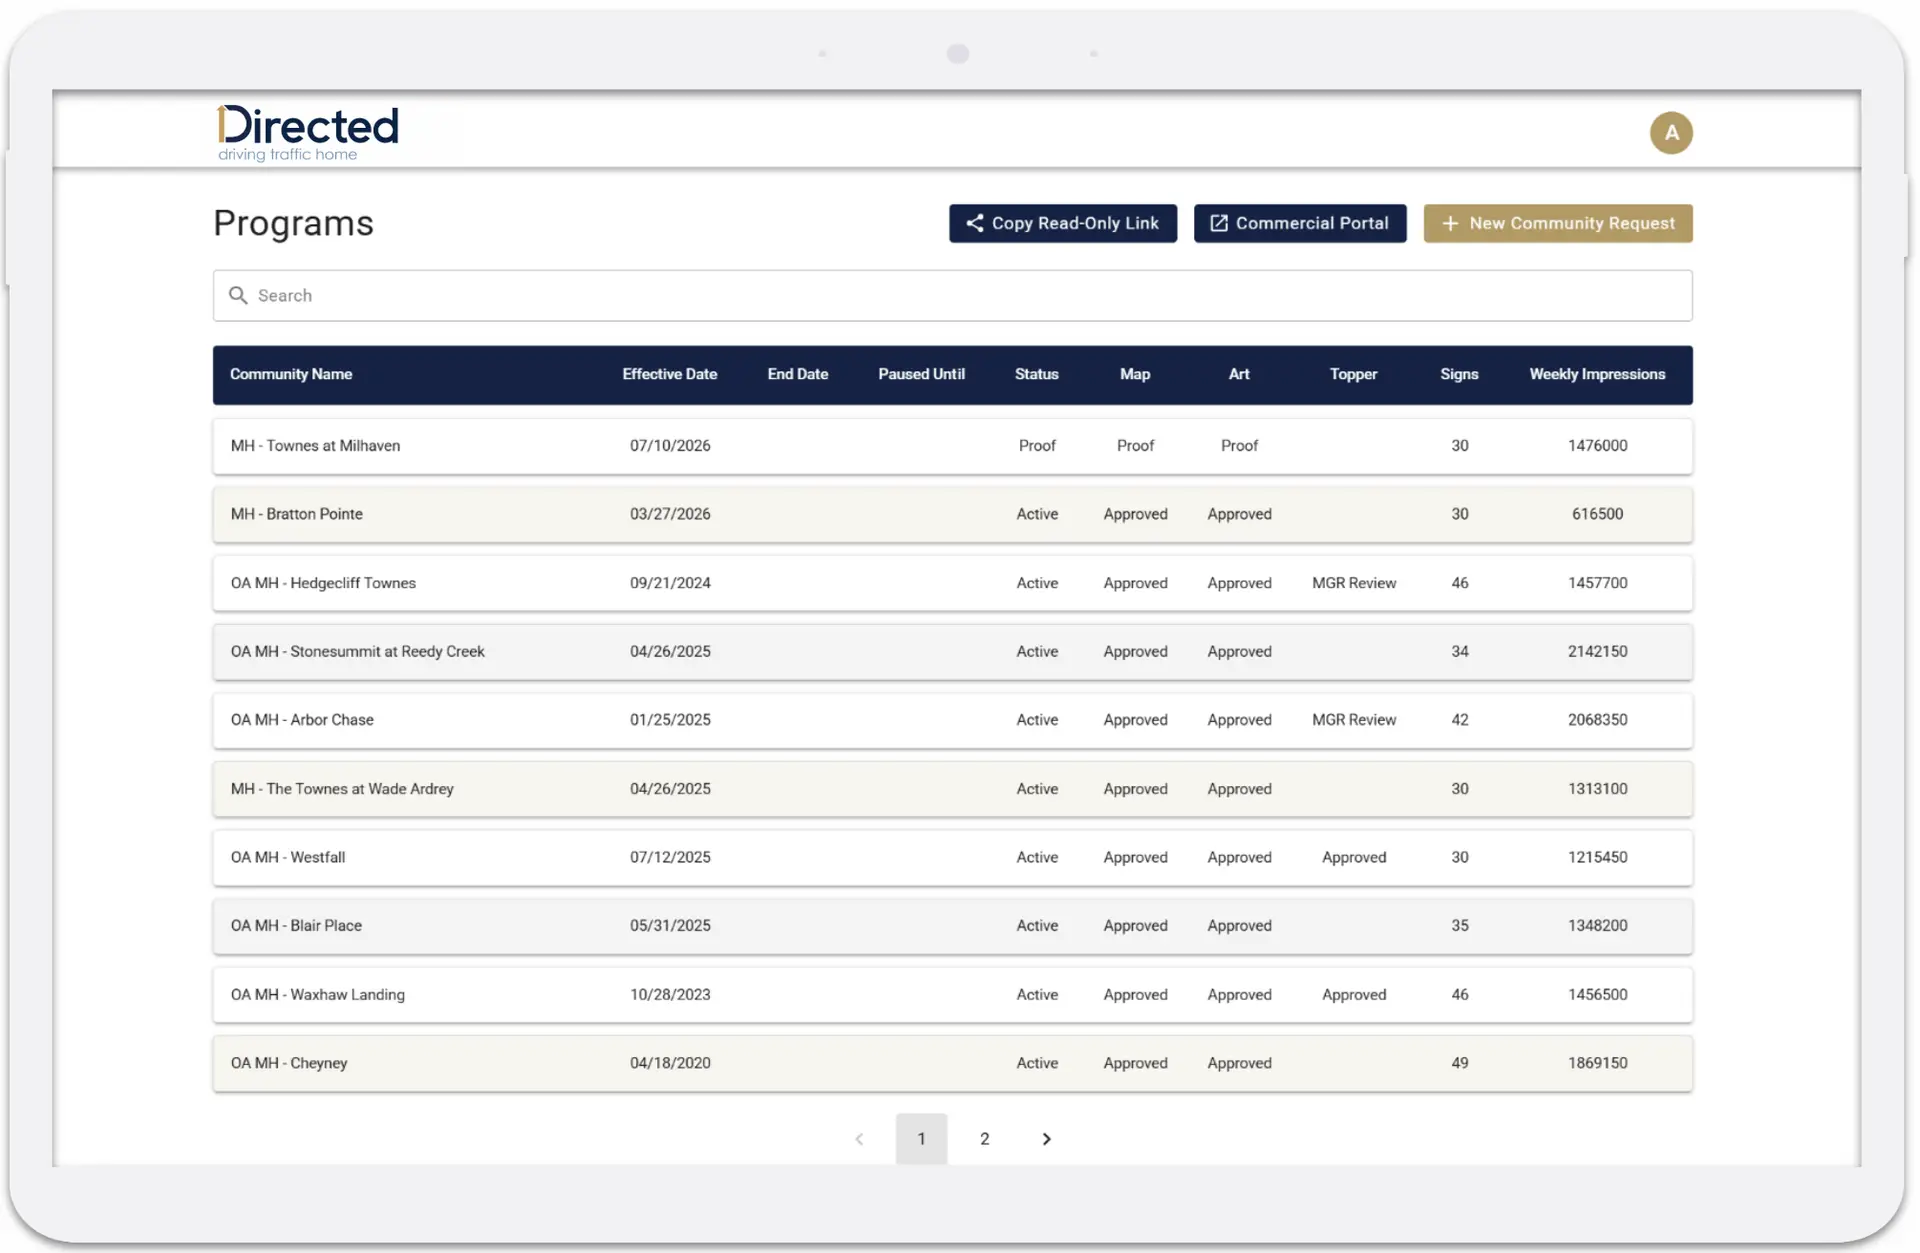The image size is (1920, 1253).
Task: Click effective date 09/21/2024
Action: [x=670, y=583]
